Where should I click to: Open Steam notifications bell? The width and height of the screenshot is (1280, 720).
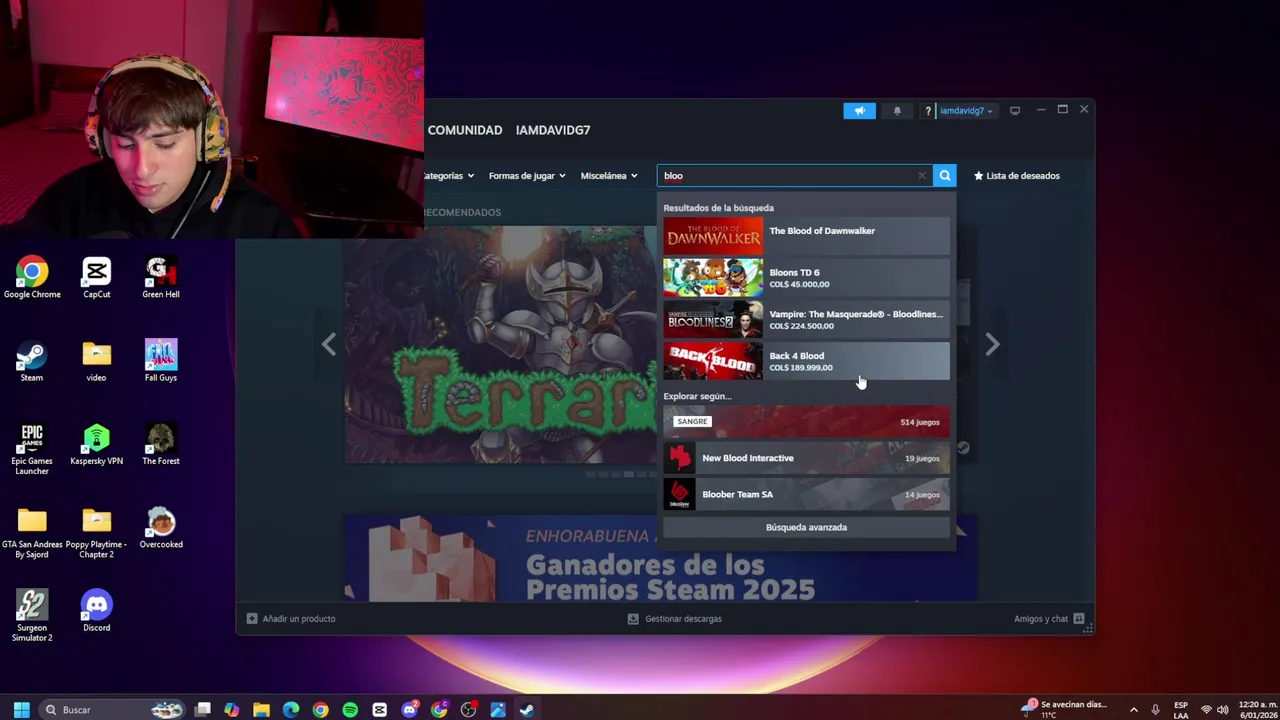(897, 111)
